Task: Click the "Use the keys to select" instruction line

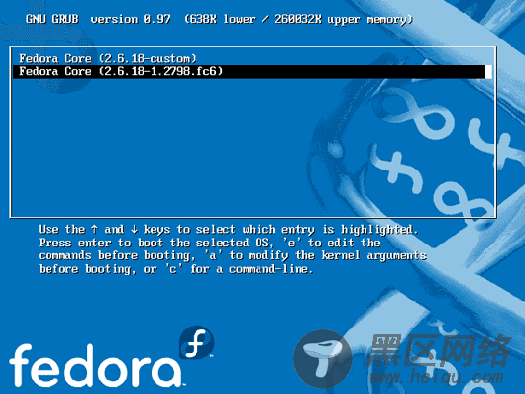Action: [x=229, y=230]
